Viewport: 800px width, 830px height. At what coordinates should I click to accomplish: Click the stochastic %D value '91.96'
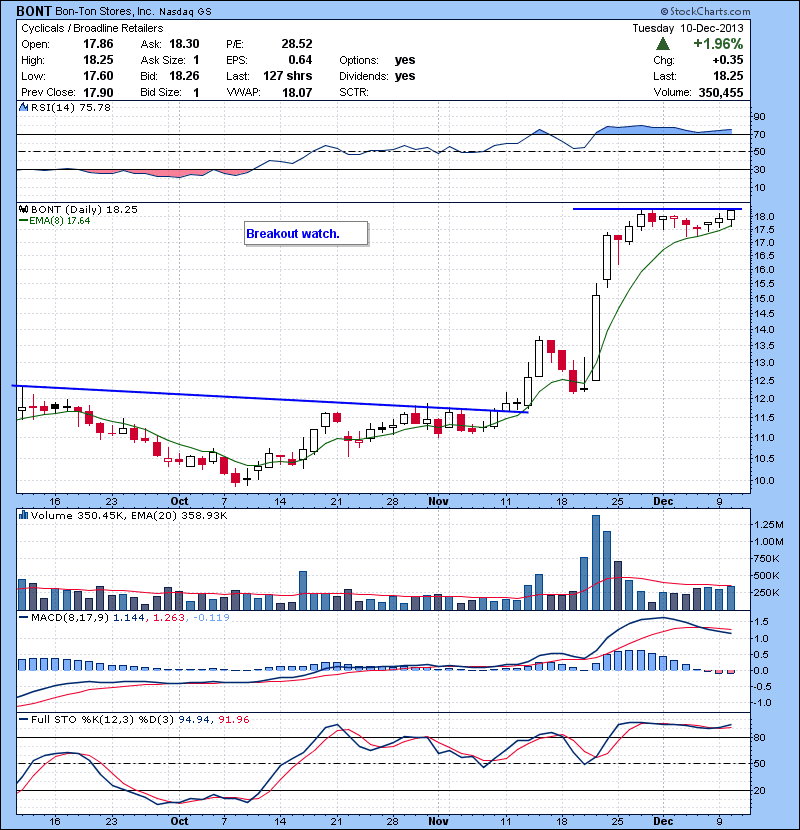234,720
